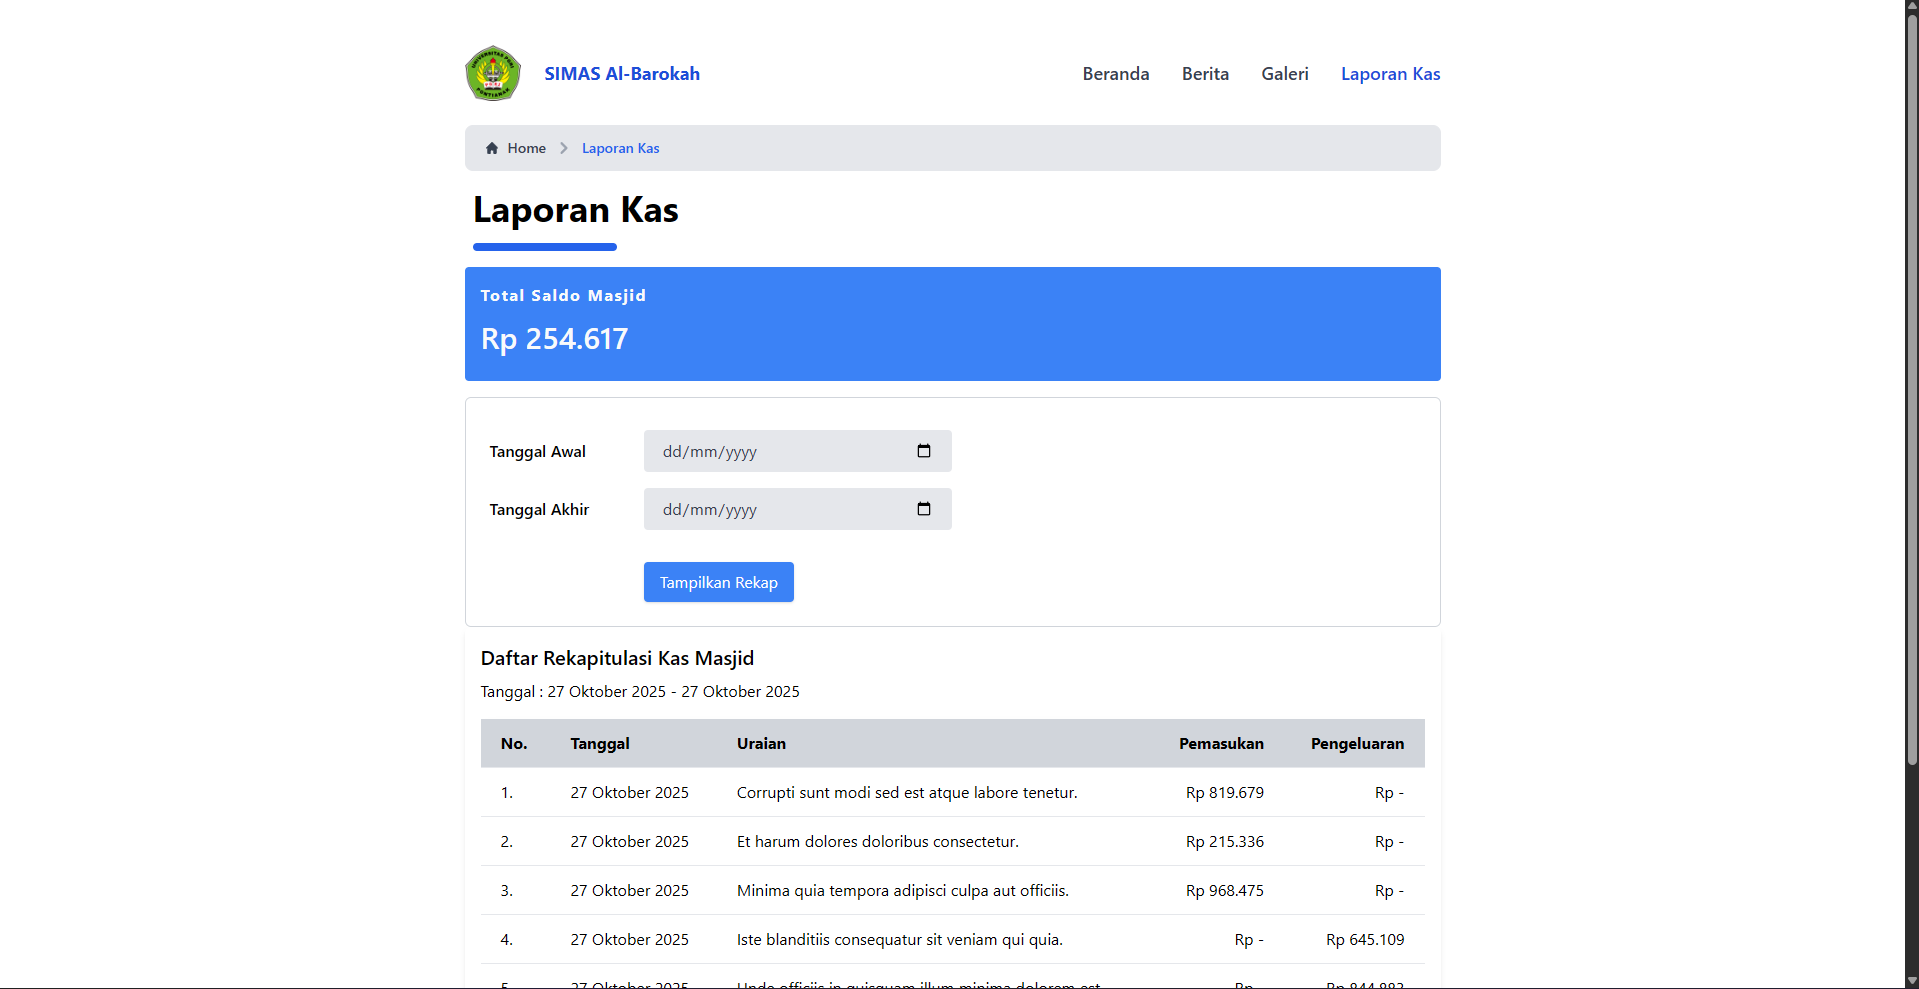Click the vertical page scrollbar
The height and width of the screenshot is (989, 1919).
1911,400
